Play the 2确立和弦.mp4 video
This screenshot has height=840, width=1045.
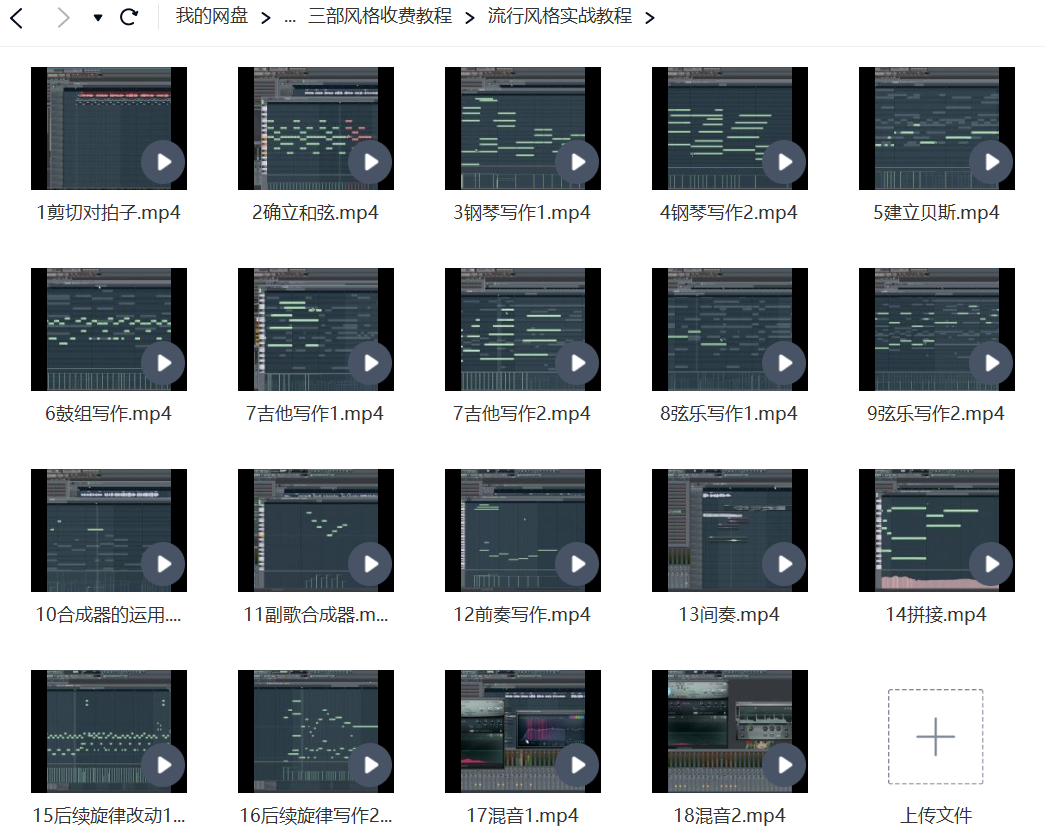pos(370,162)
